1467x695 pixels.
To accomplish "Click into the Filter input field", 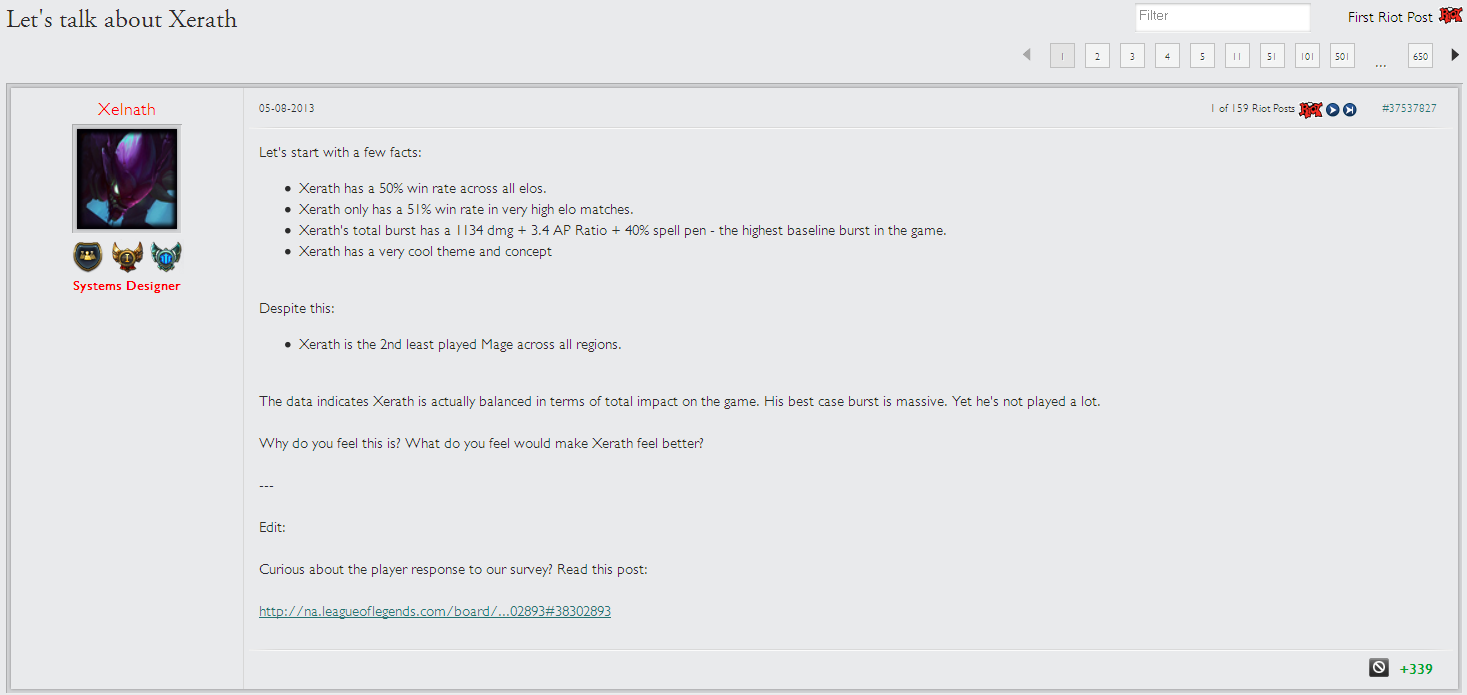I will click(1222, 17).
